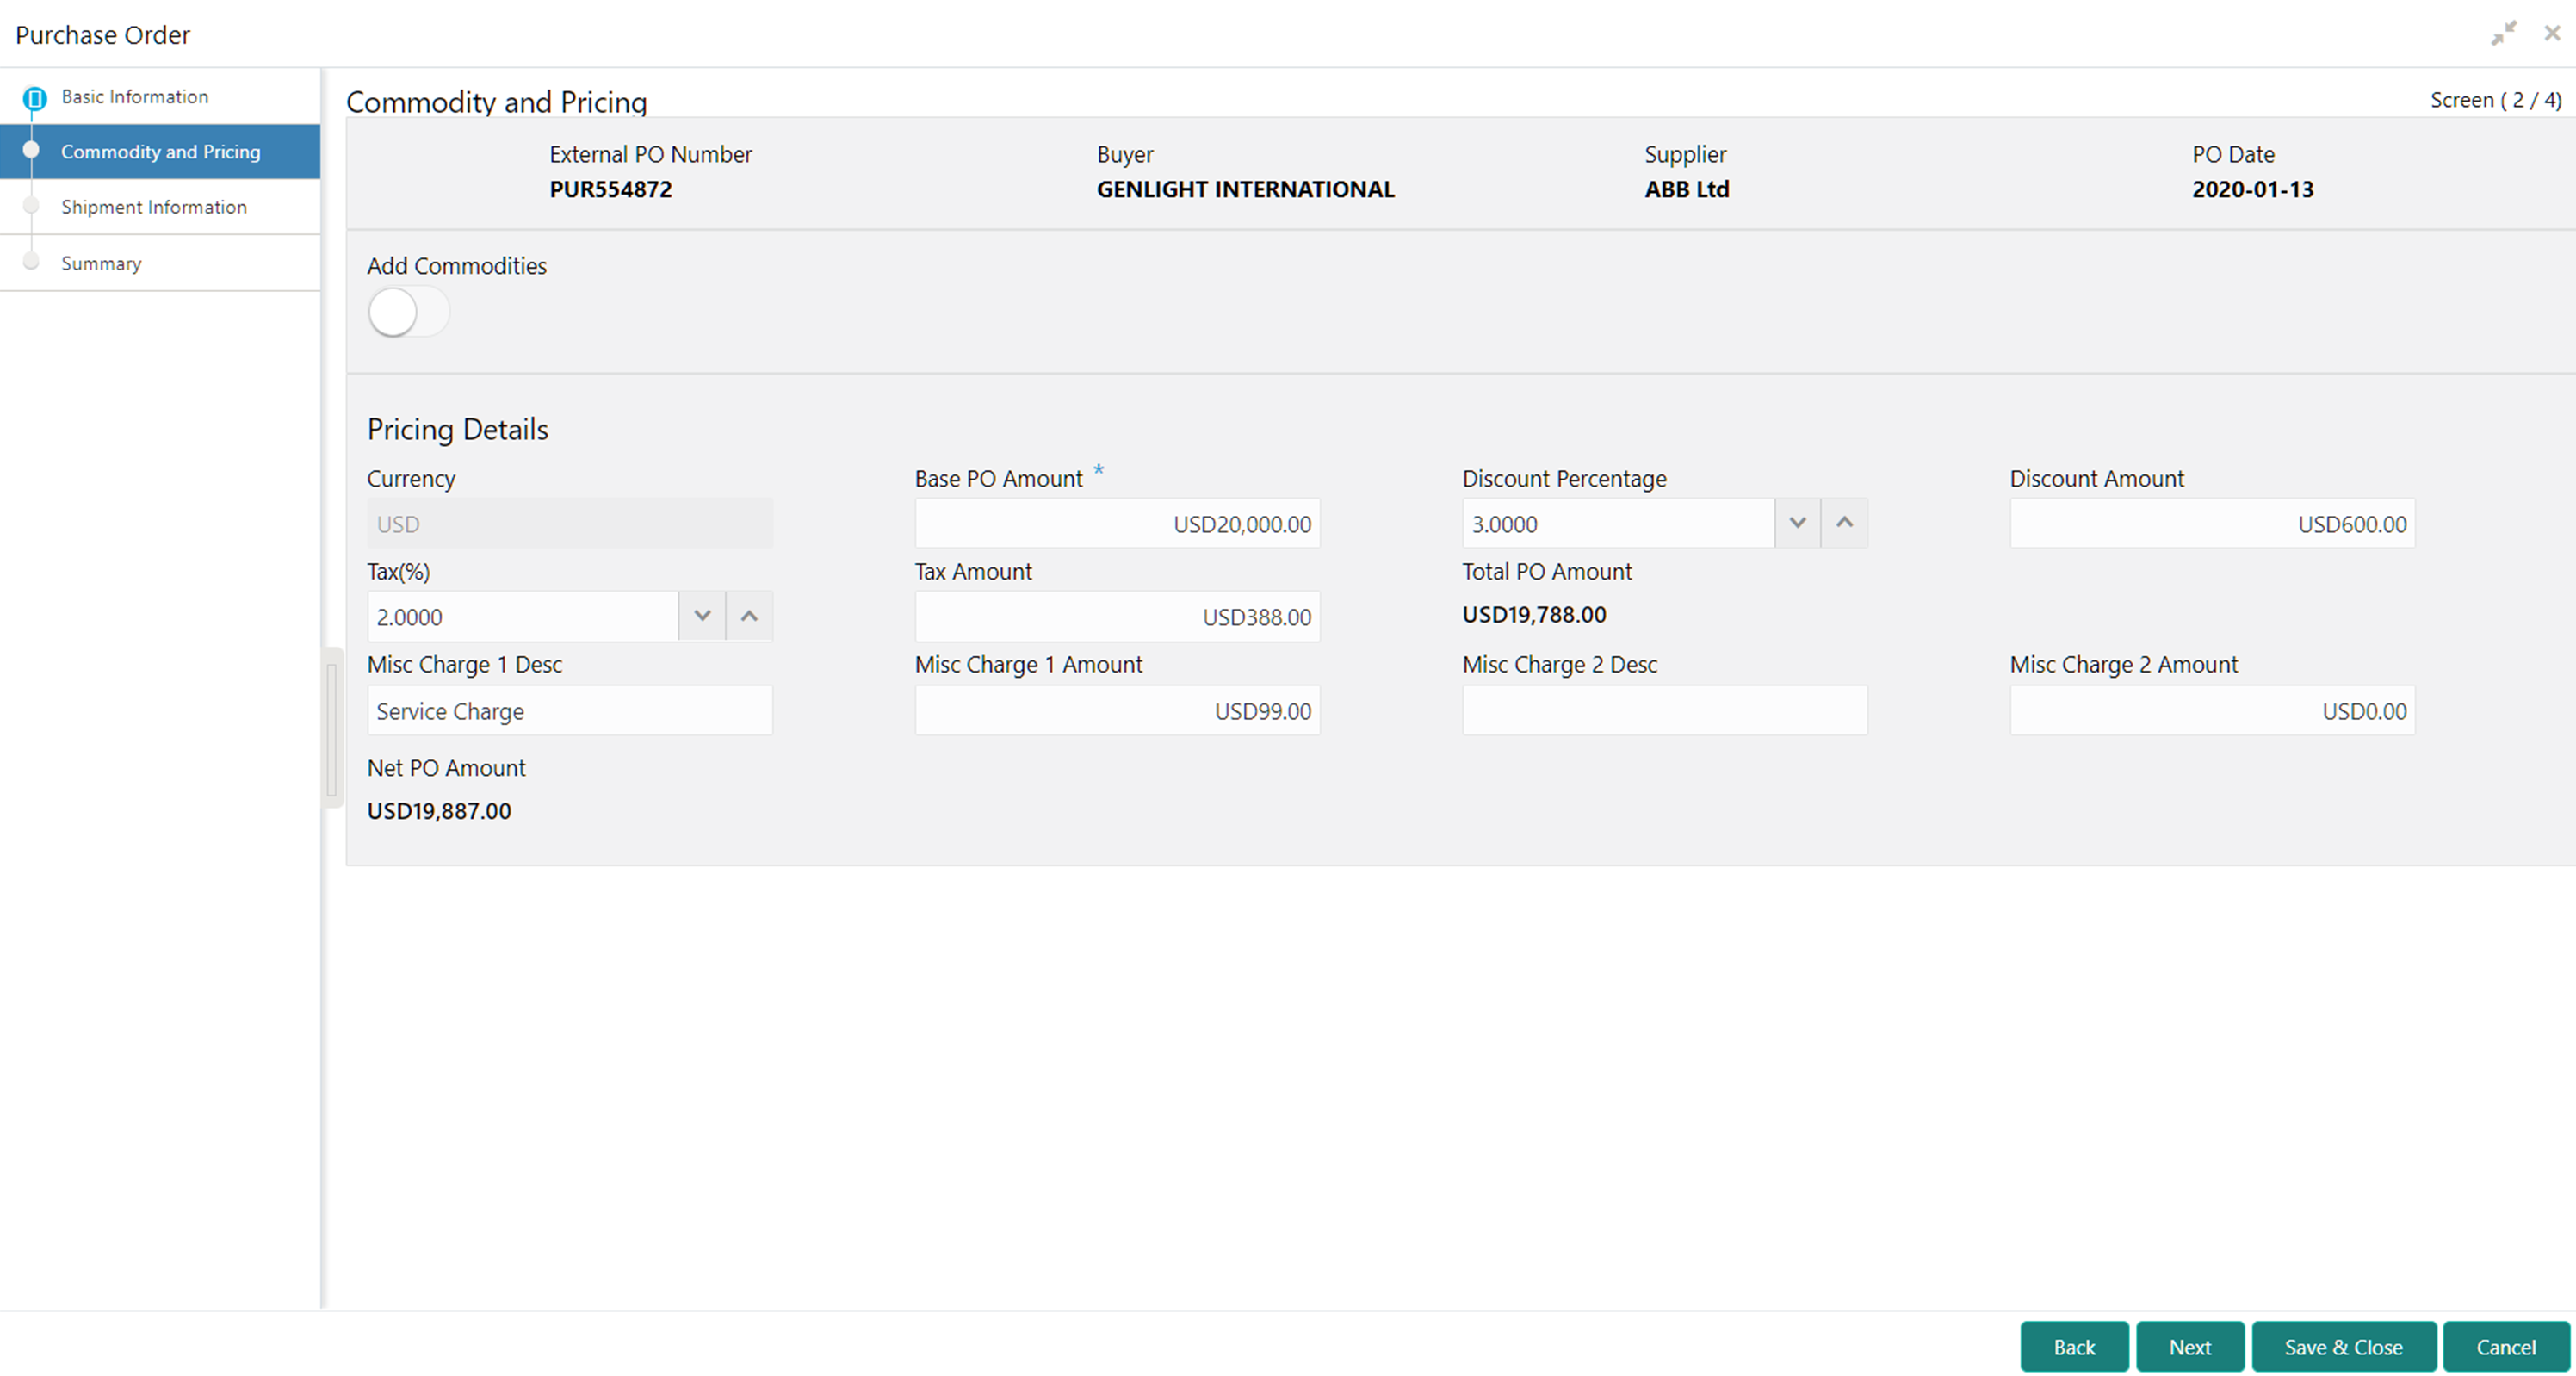This screenshot has height=1376, width=2576.
Task: Click the Tax percentage dropdown arrow
Action: [700, 617]
